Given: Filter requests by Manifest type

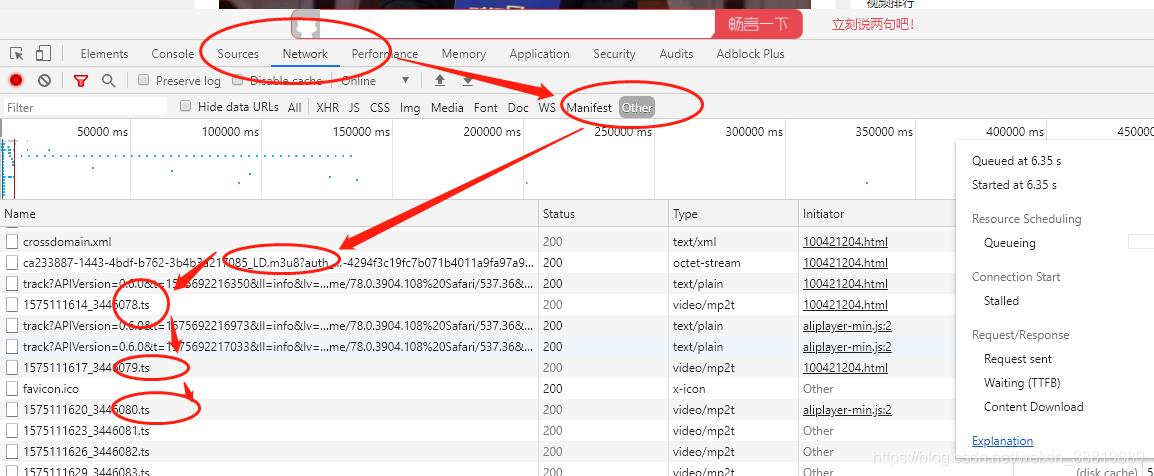Looking at the screenshot, I should [589, 107].
